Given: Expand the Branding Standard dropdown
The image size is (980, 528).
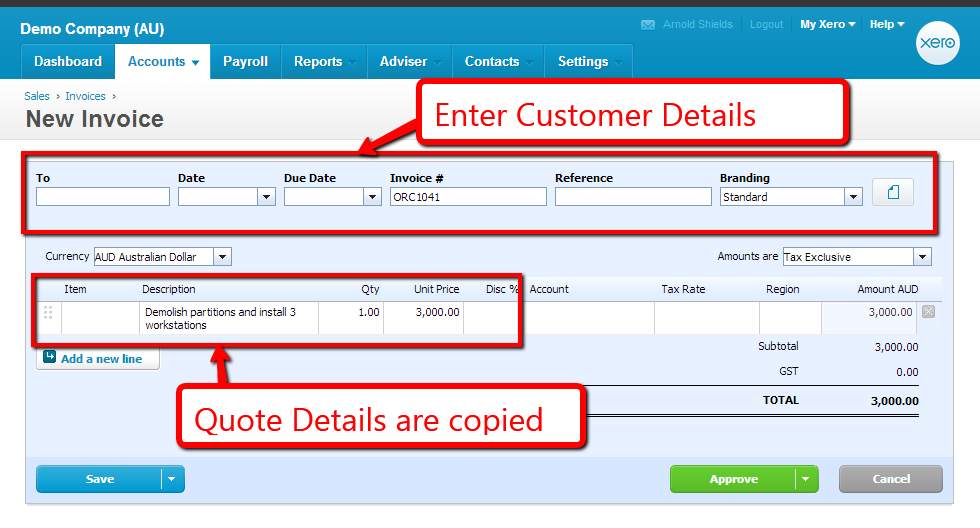Looking at the screenshot, I should [853, 197].
